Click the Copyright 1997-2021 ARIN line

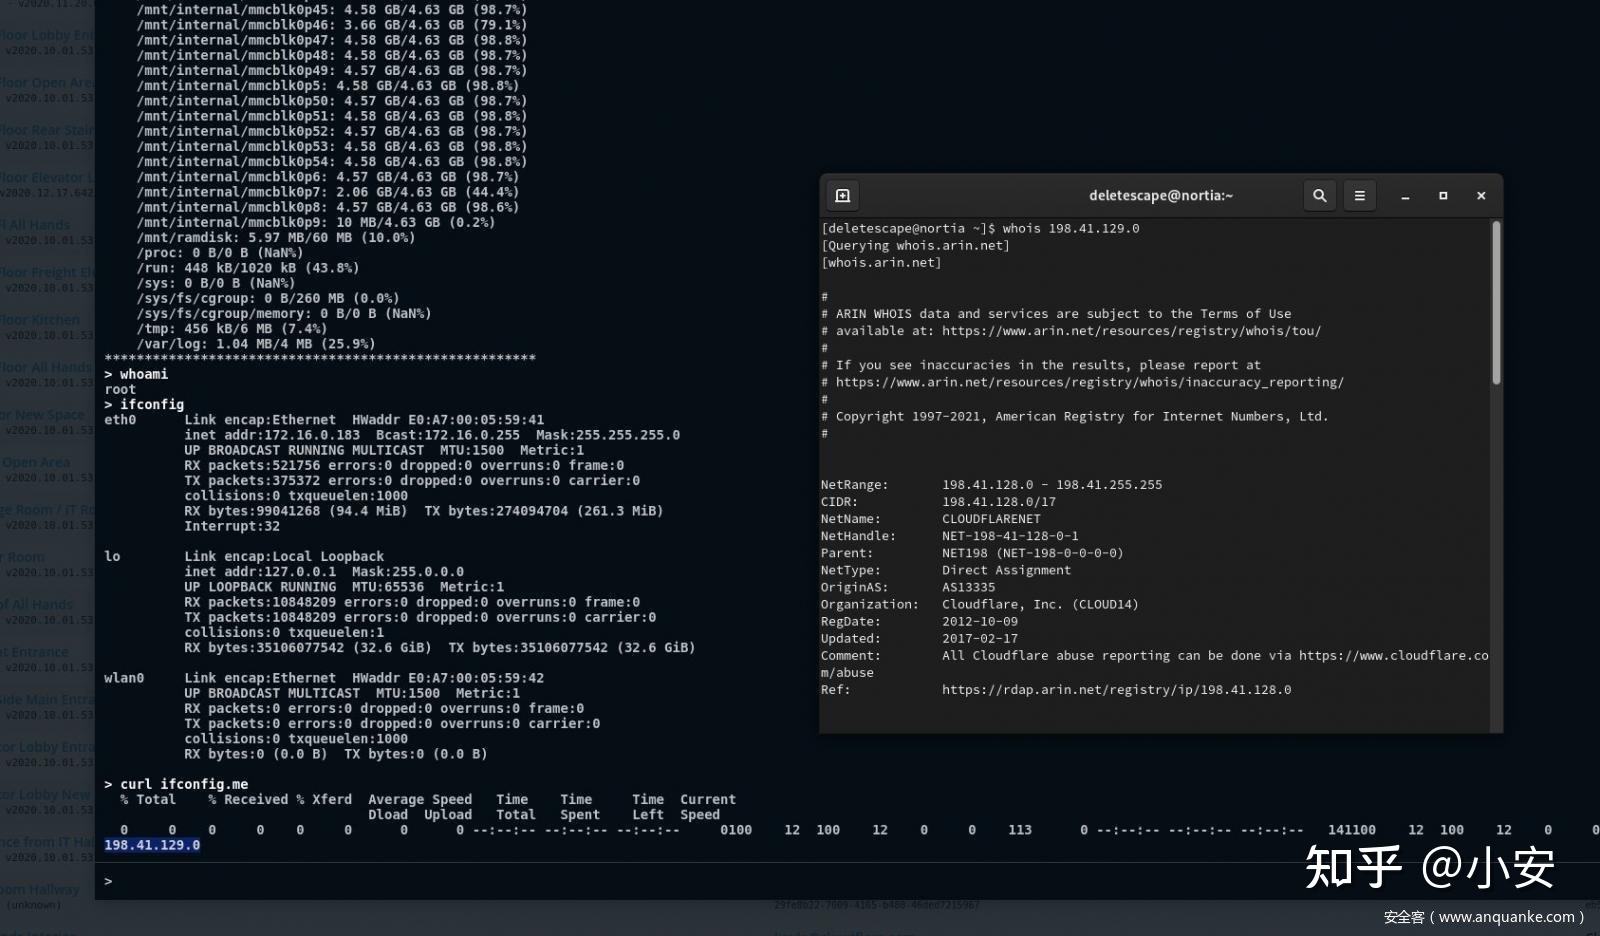point(1075,416)
